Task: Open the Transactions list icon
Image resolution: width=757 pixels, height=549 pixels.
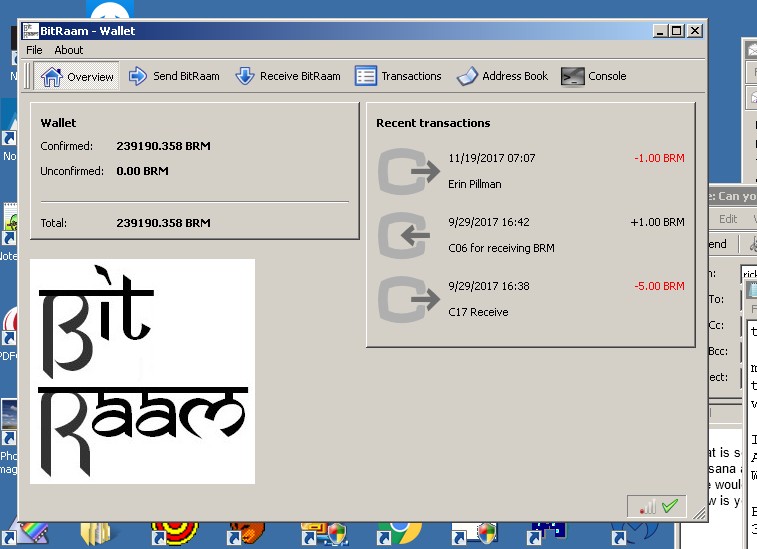Action: pyautogui.click(x=366, y=76)
